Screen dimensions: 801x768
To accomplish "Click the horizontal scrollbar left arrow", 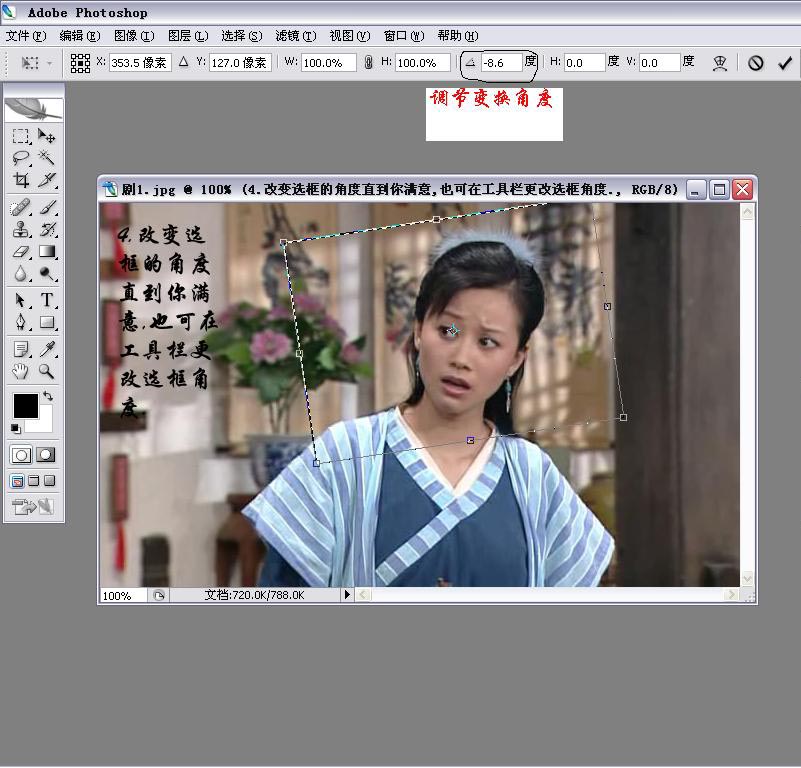I will (363, 594).
